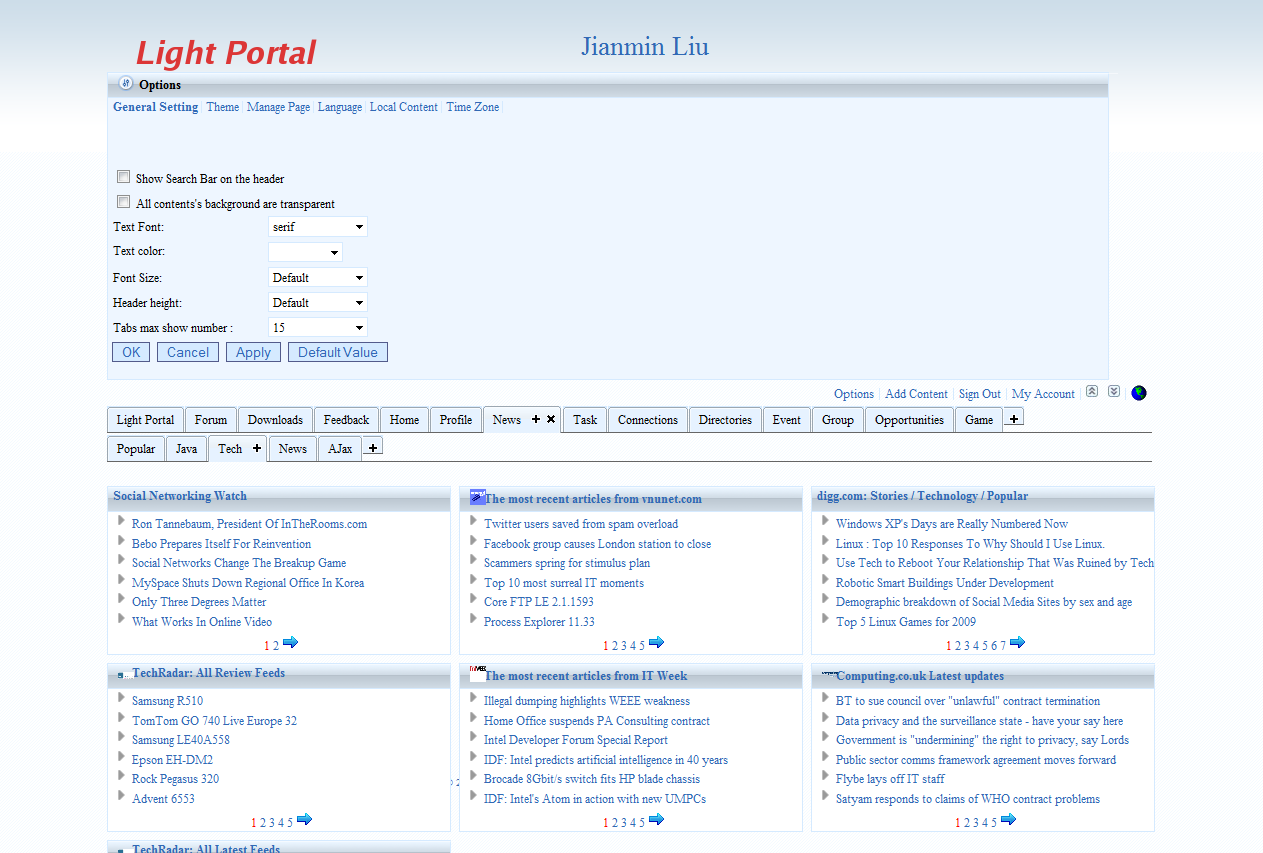This screenshot has height=853, width=1263.
Task: Add a new main tab after Game
Action: (x=1014, y=418)
